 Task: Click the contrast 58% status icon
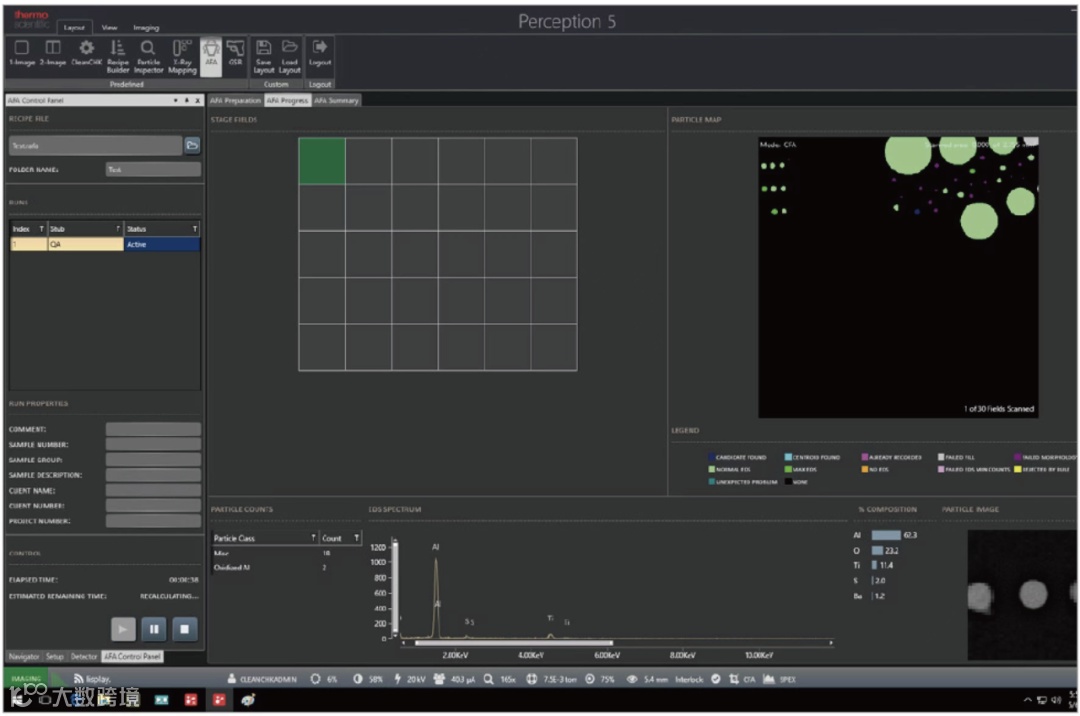(x=357, y=679)
